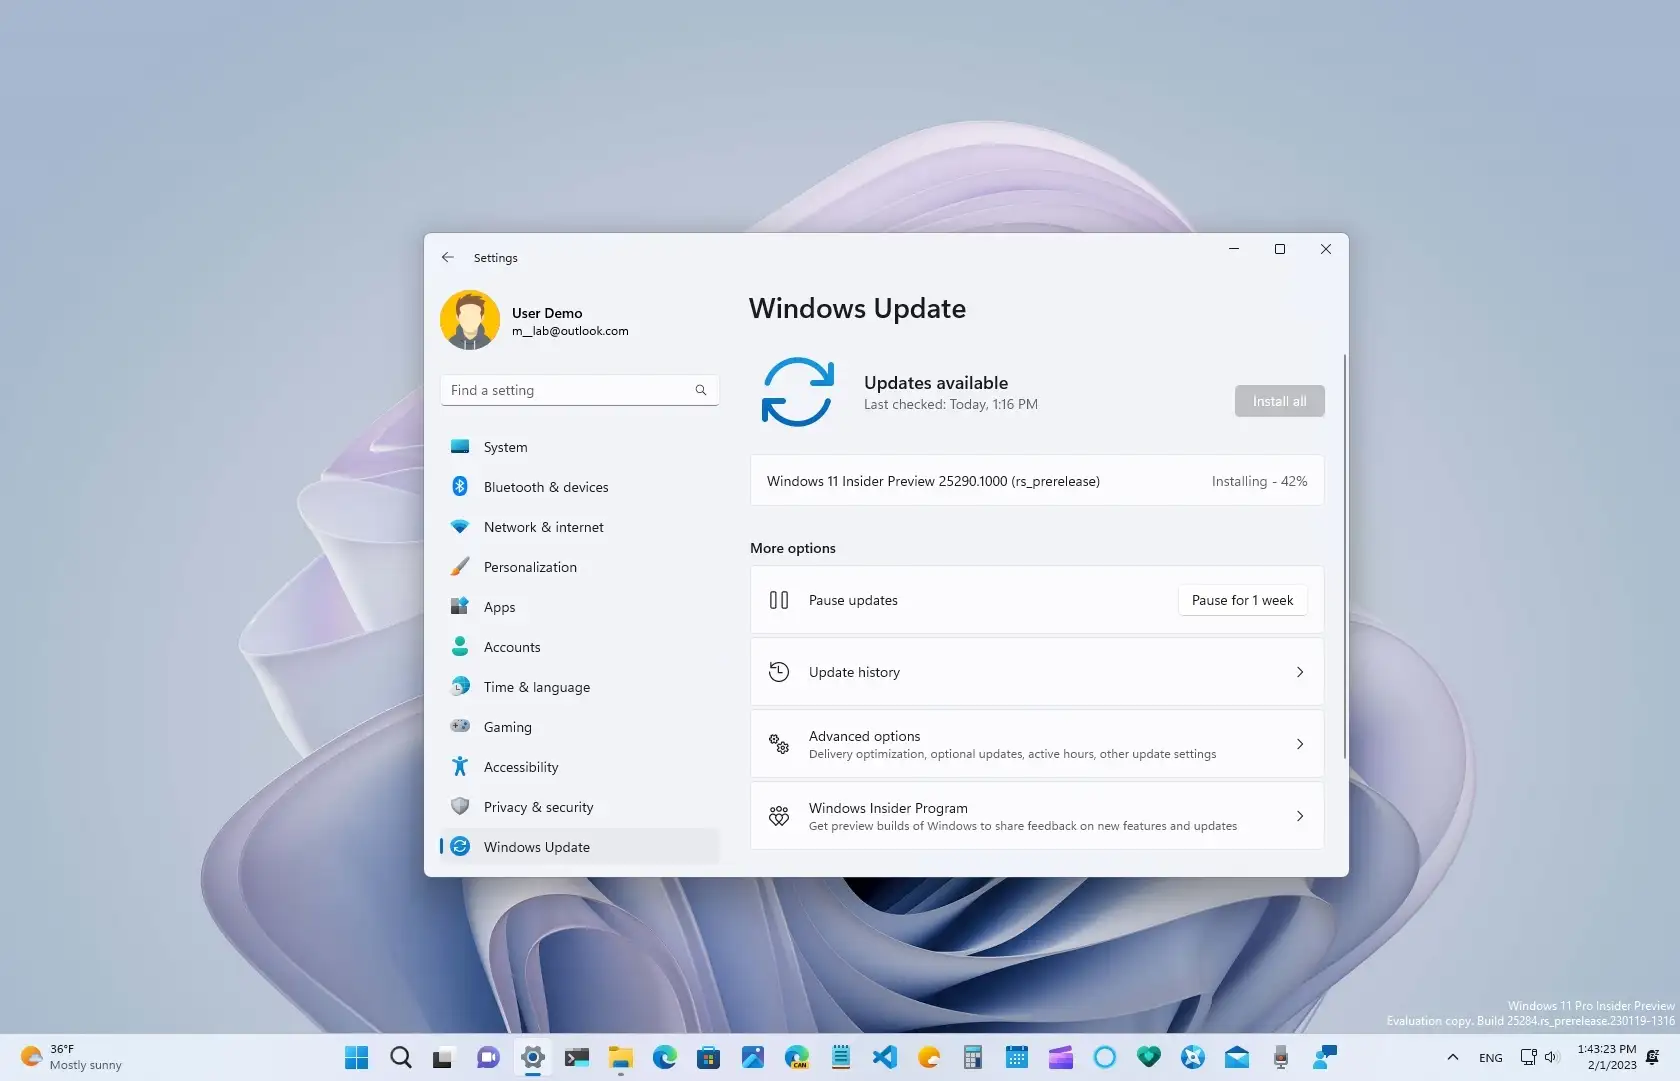Click the Accessibility figure icon
The image size is (1680, 1081).
click(x=460, y=767)
